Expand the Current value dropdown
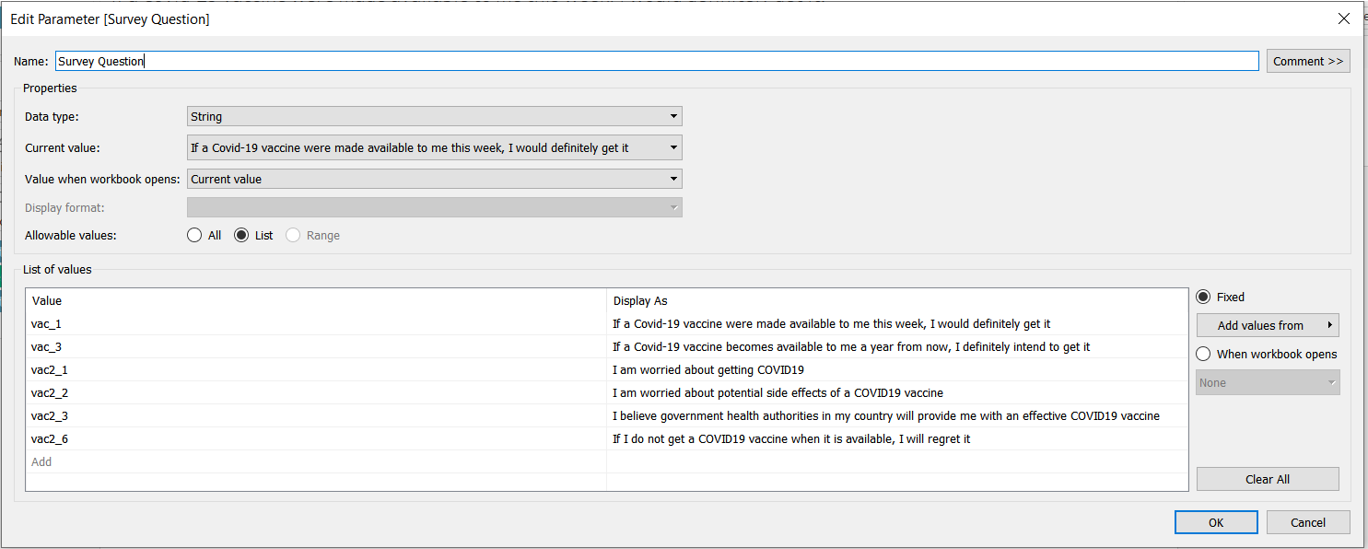1368x549 pixels. pyautogui.click(x=435, y=148)
